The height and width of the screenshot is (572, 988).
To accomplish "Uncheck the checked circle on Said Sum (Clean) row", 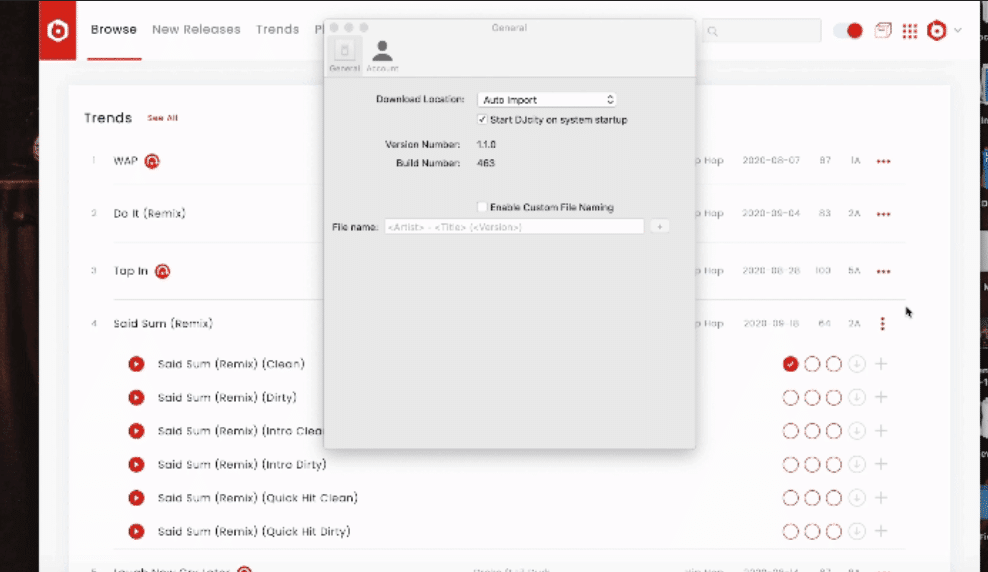I will point(790,364).
